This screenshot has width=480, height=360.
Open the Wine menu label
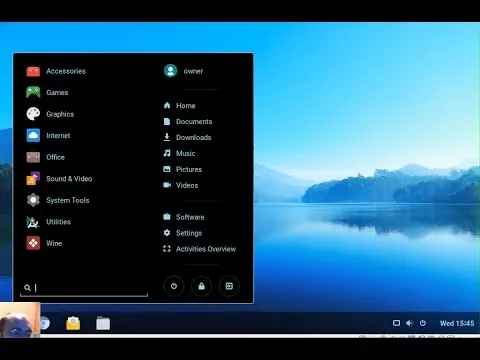(x=54, y=243)
